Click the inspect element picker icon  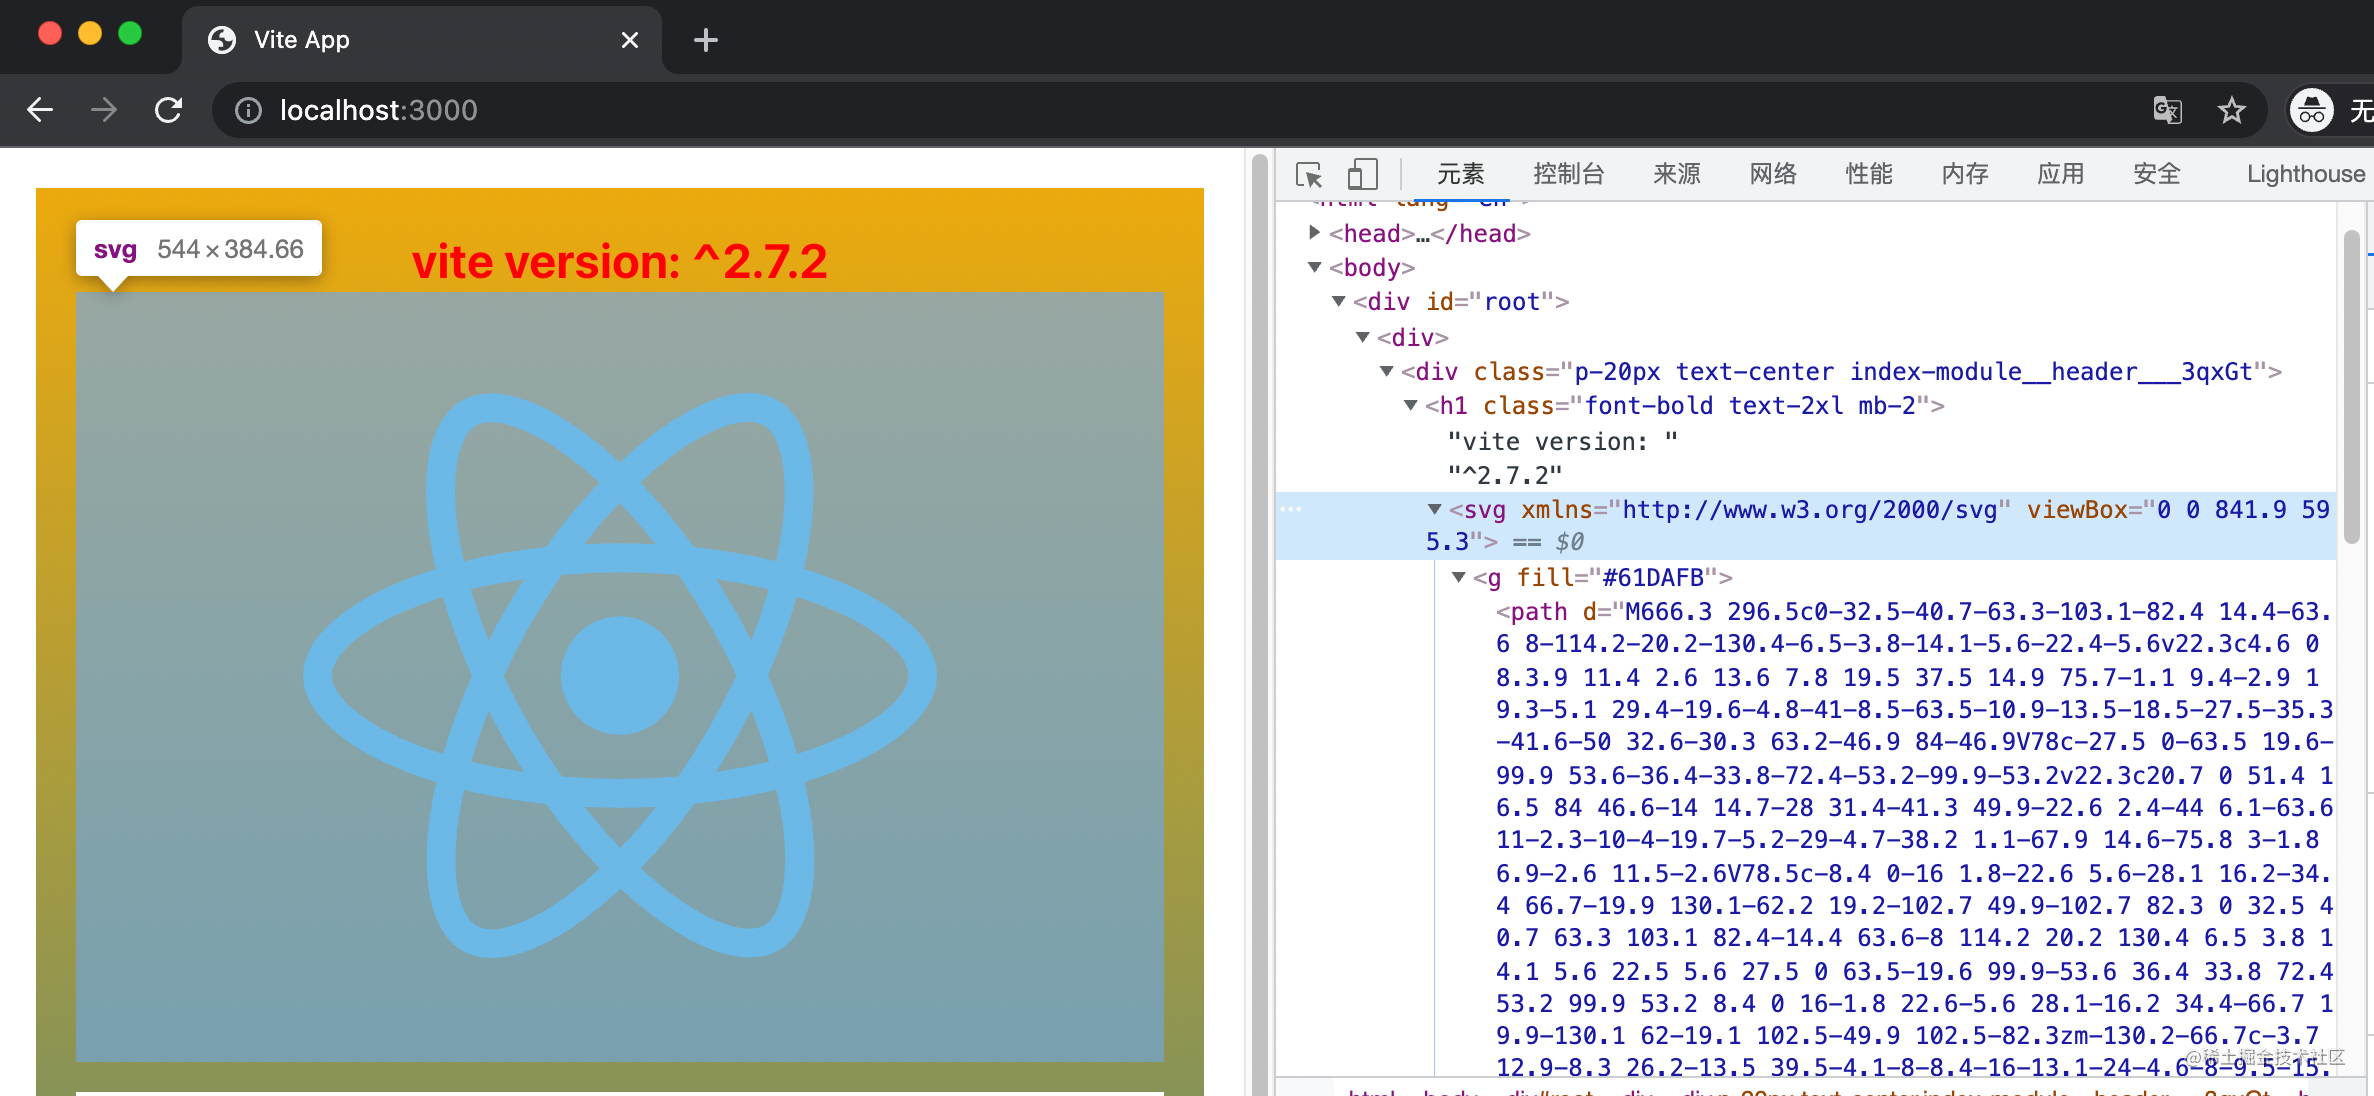tap(1309, 175)
